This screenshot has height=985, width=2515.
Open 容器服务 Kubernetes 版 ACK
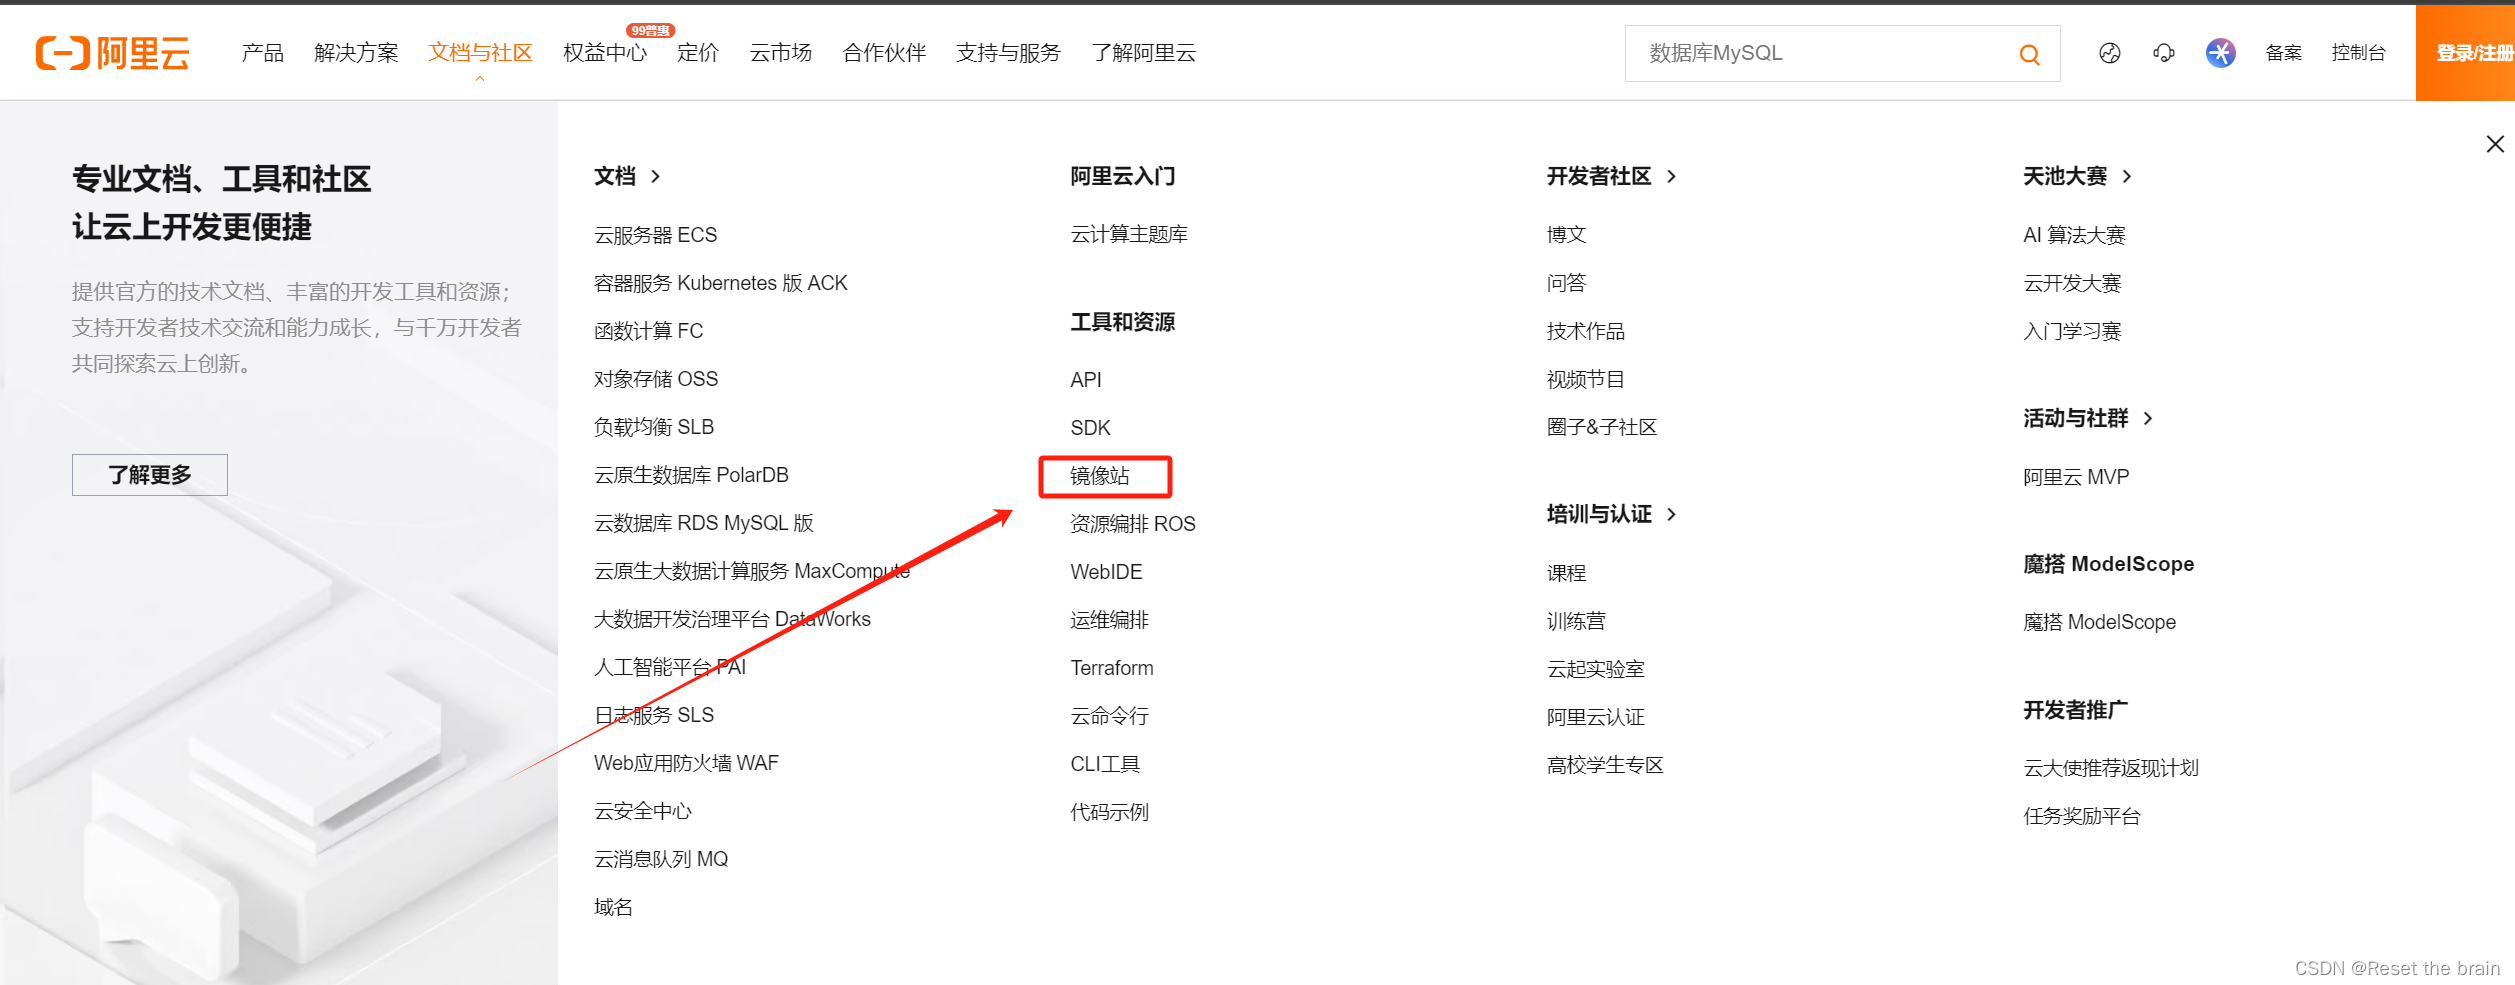pyautogui.click(x=721, y=283)
